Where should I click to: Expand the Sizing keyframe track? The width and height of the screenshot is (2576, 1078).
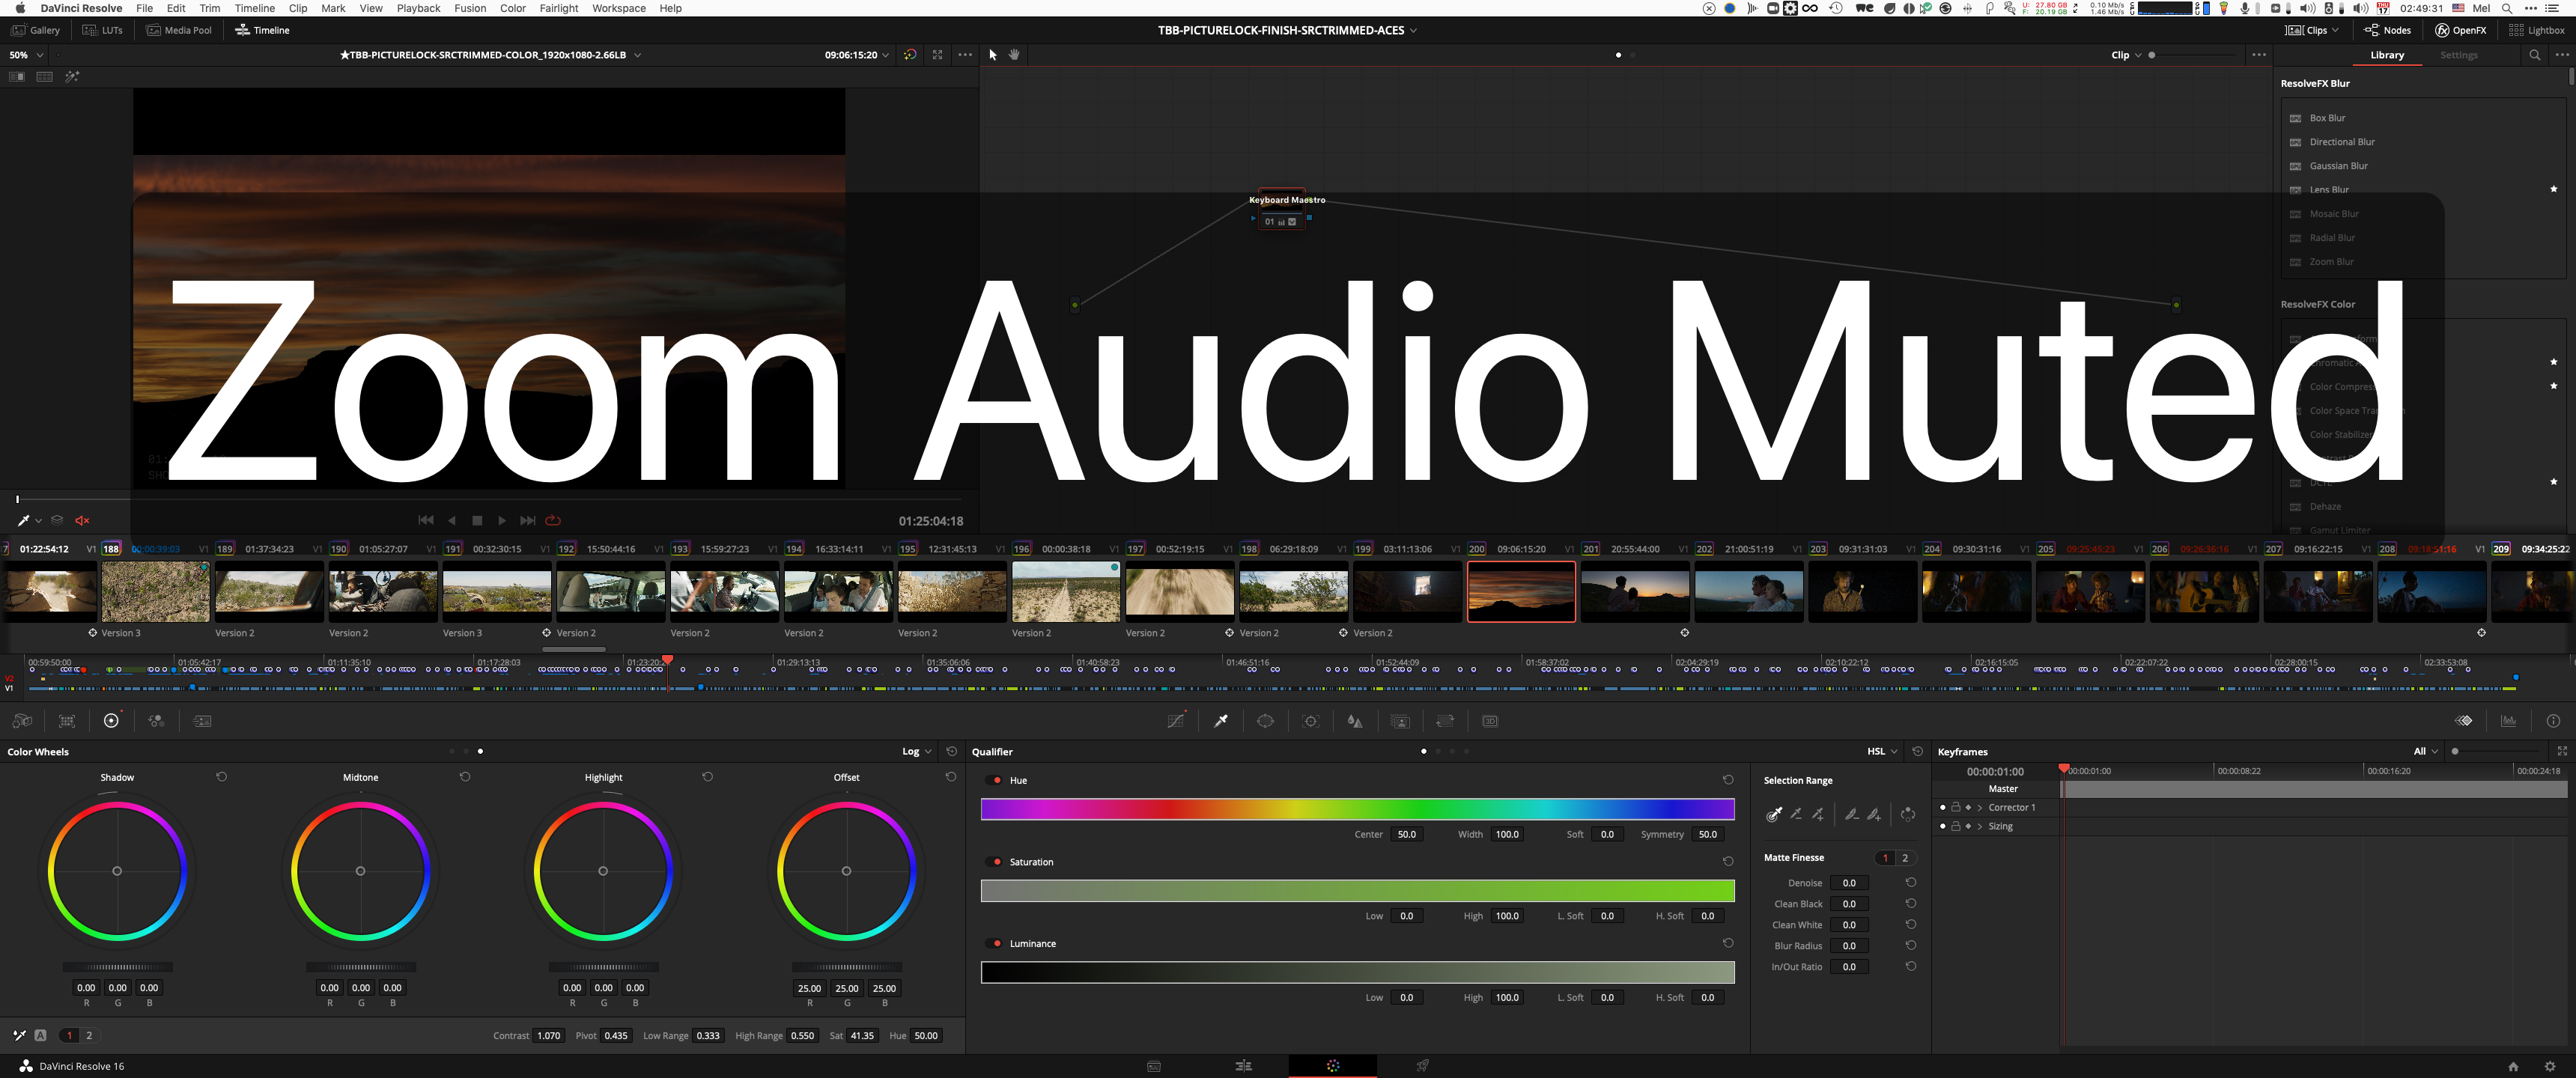[x=1979, y=826]
